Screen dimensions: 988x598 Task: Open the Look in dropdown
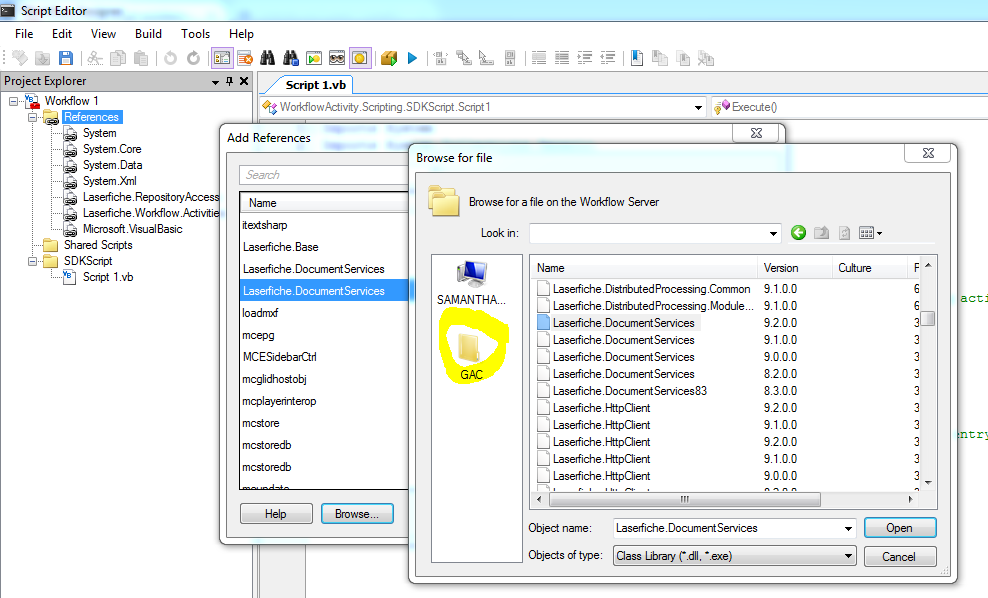(x=773, y=233)
